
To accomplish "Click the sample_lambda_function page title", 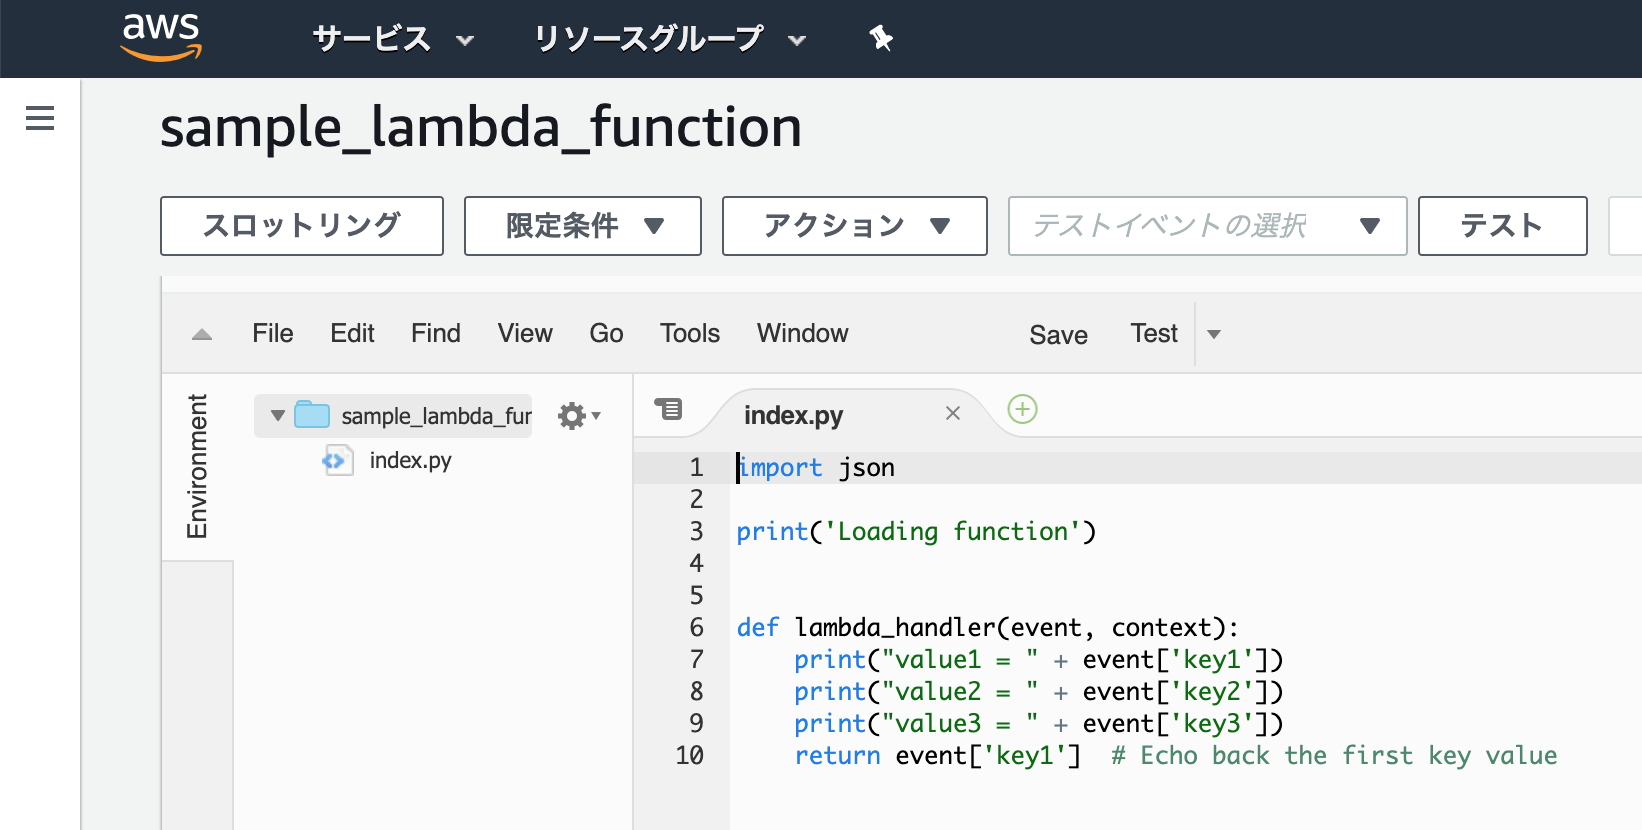I will 481,128.
